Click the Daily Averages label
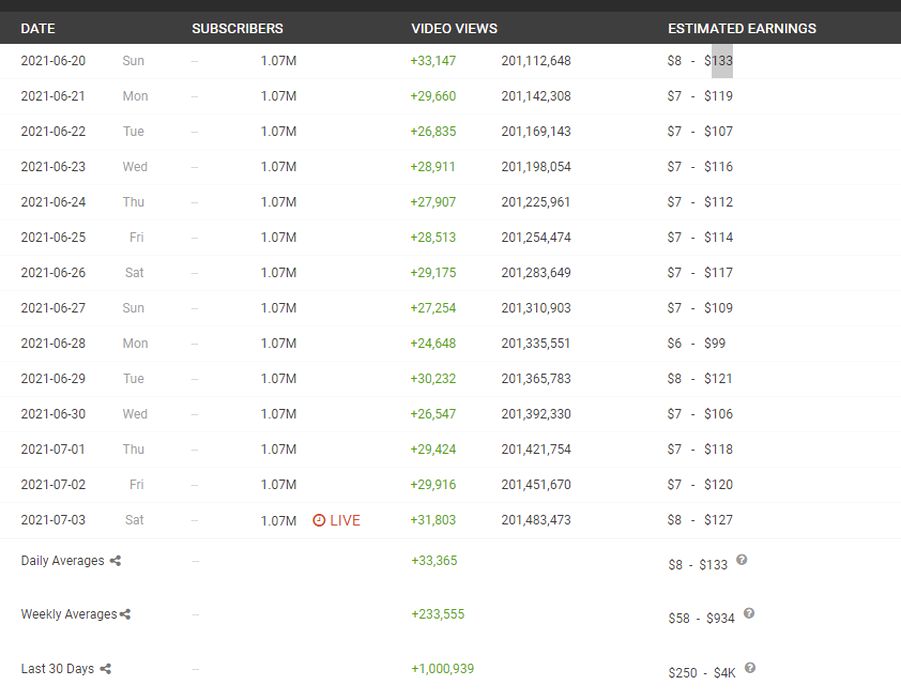 pyautogui.click(x=62, y=561)
